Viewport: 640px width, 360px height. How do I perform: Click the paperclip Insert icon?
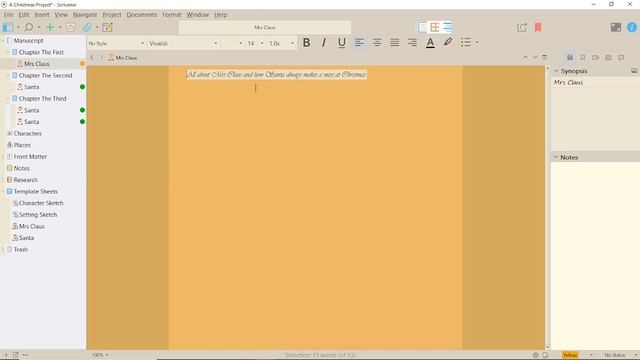[87, 27]
